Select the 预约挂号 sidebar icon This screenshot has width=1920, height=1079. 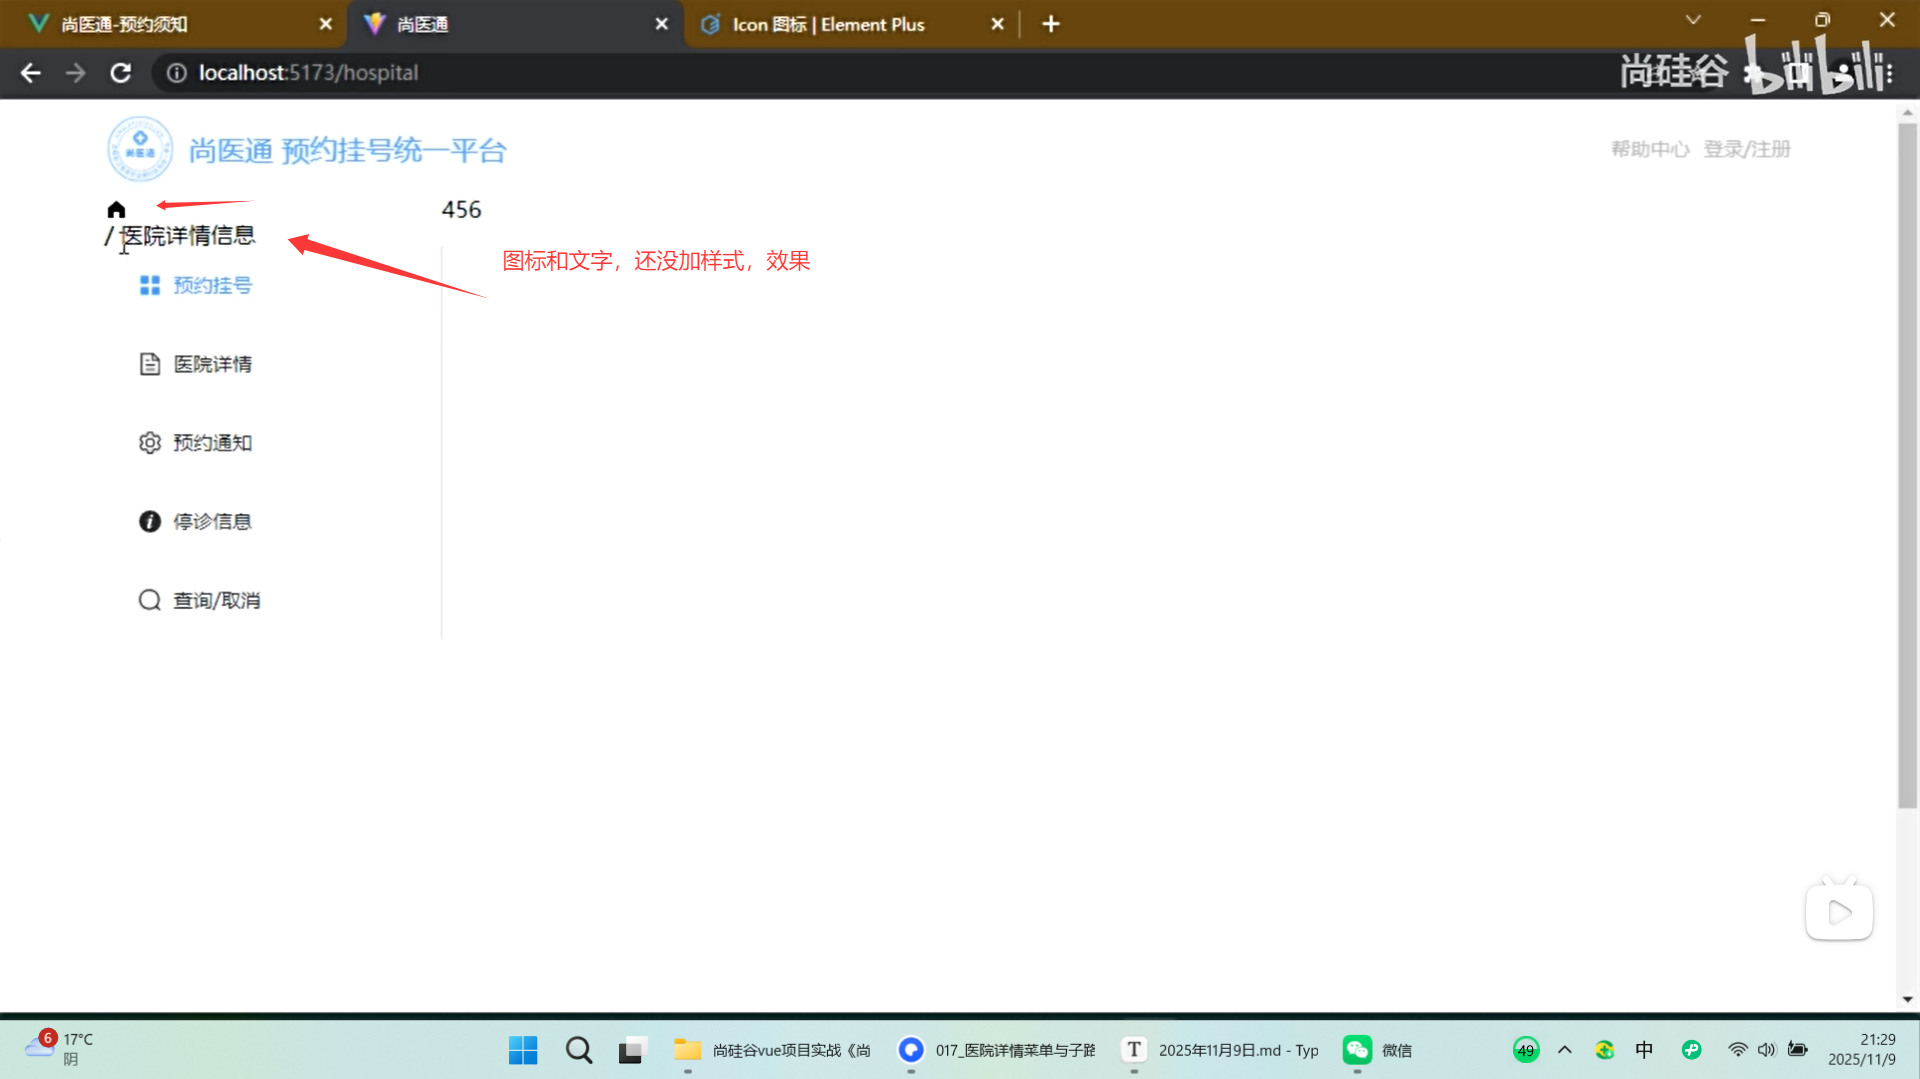[149, 285]
